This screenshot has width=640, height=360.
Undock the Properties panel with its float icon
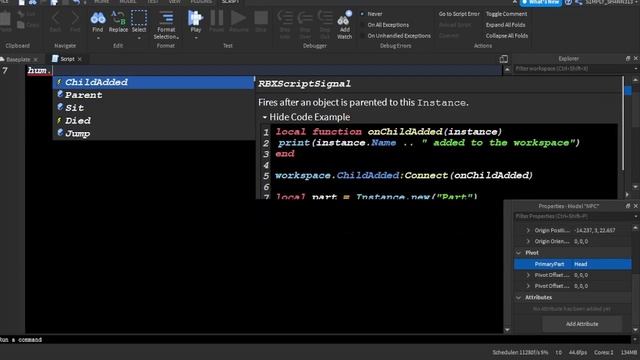[628, 206]
